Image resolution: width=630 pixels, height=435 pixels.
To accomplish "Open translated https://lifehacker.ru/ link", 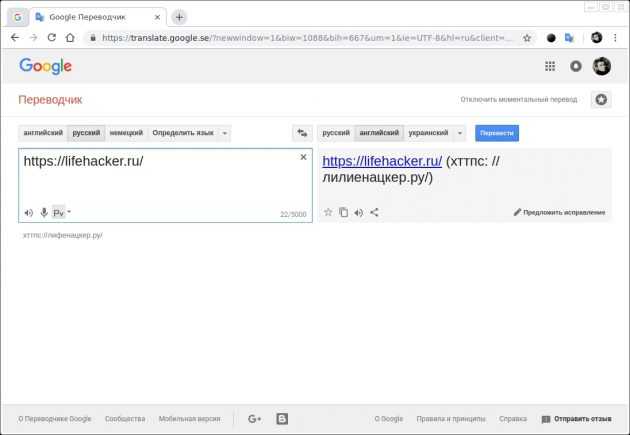I will coord(382,161).
